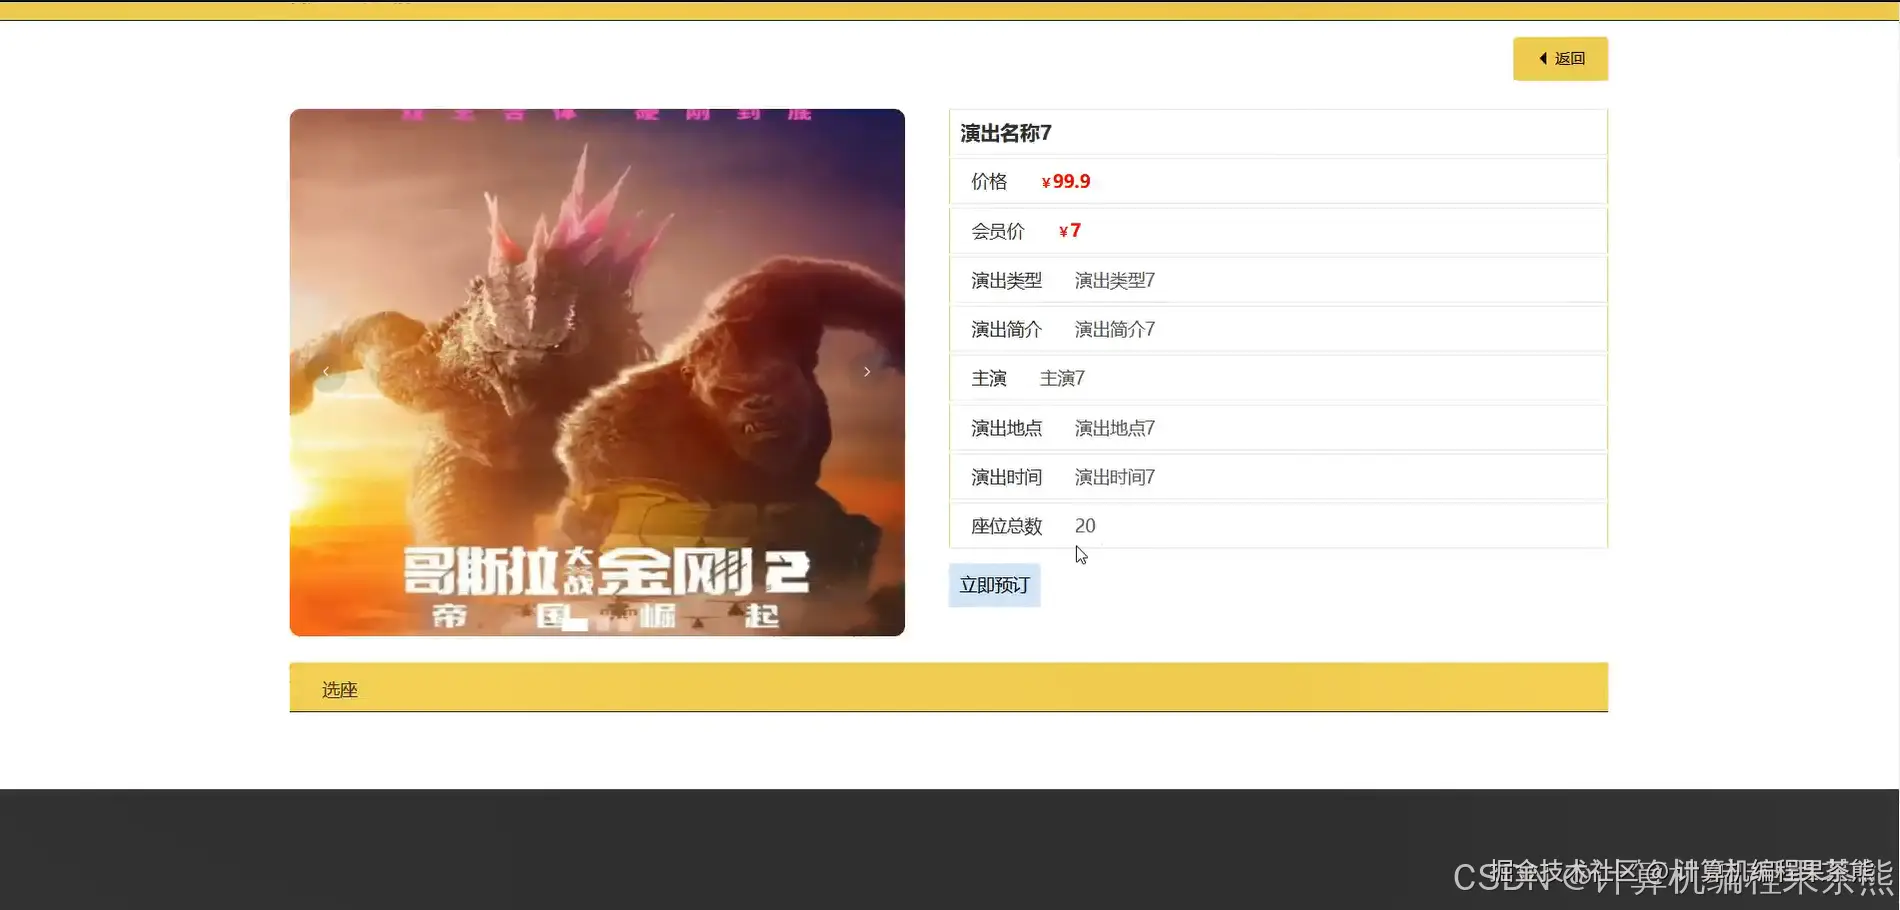Click the show title 演出名称7

pyautogui.click(x=1004, y=132)
